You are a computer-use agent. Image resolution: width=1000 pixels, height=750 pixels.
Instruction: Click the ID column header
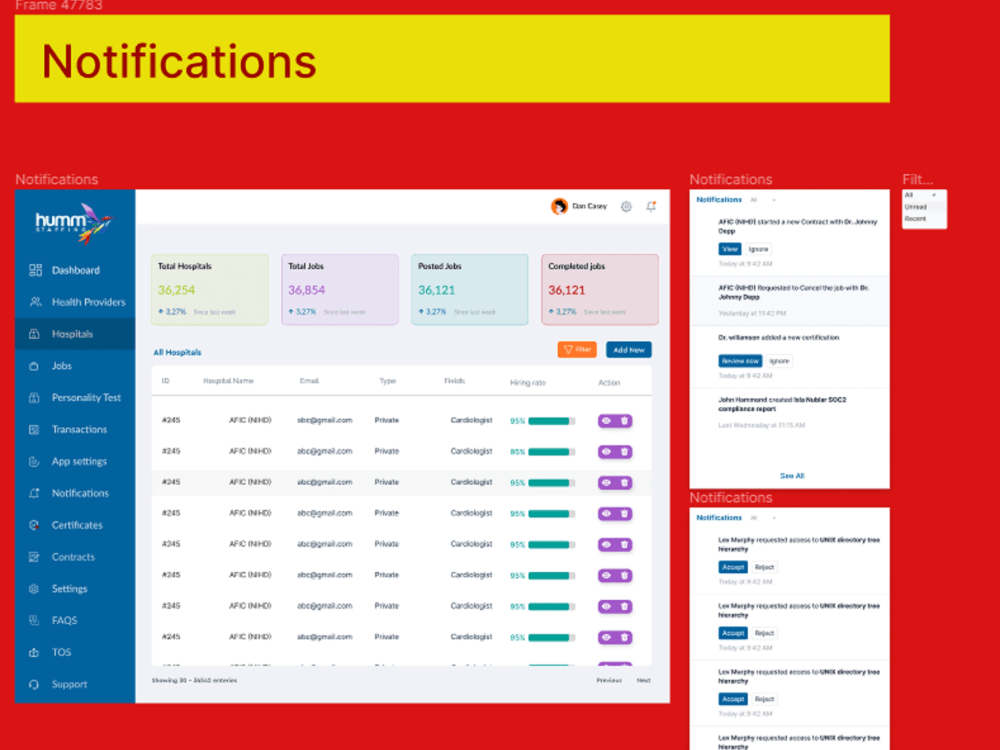[165, 381]
